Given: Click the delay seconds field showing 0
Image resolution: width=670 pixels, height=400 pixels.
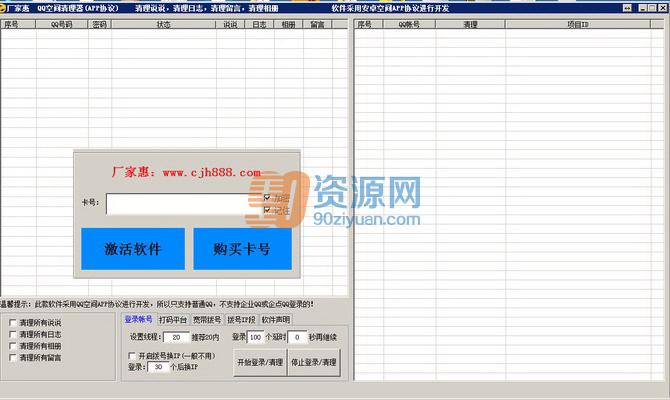Looking at the screenshot, I should coord(297,337).
